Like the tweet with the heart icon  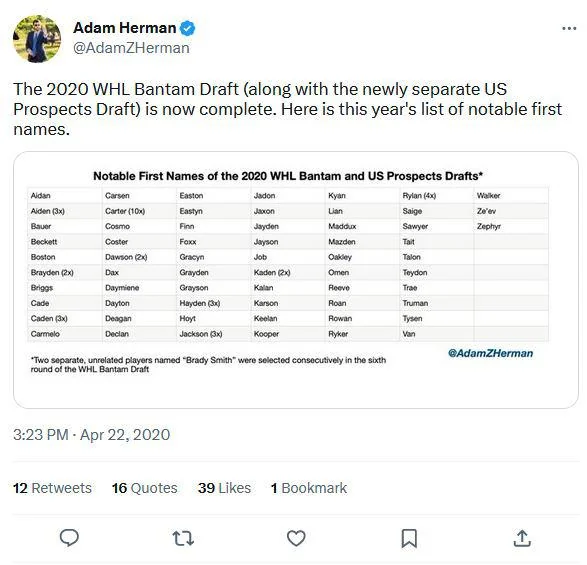pos(296,538)
